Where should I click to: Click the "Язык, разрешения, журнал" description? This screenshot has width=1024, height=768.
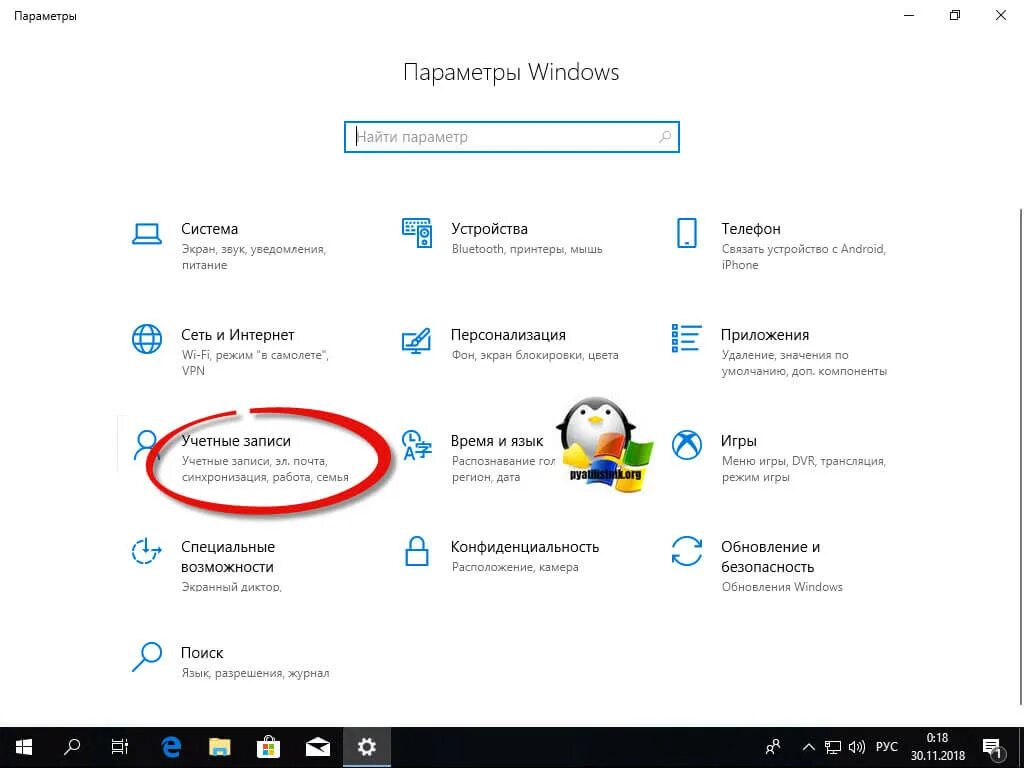click(x=255, y=673)
